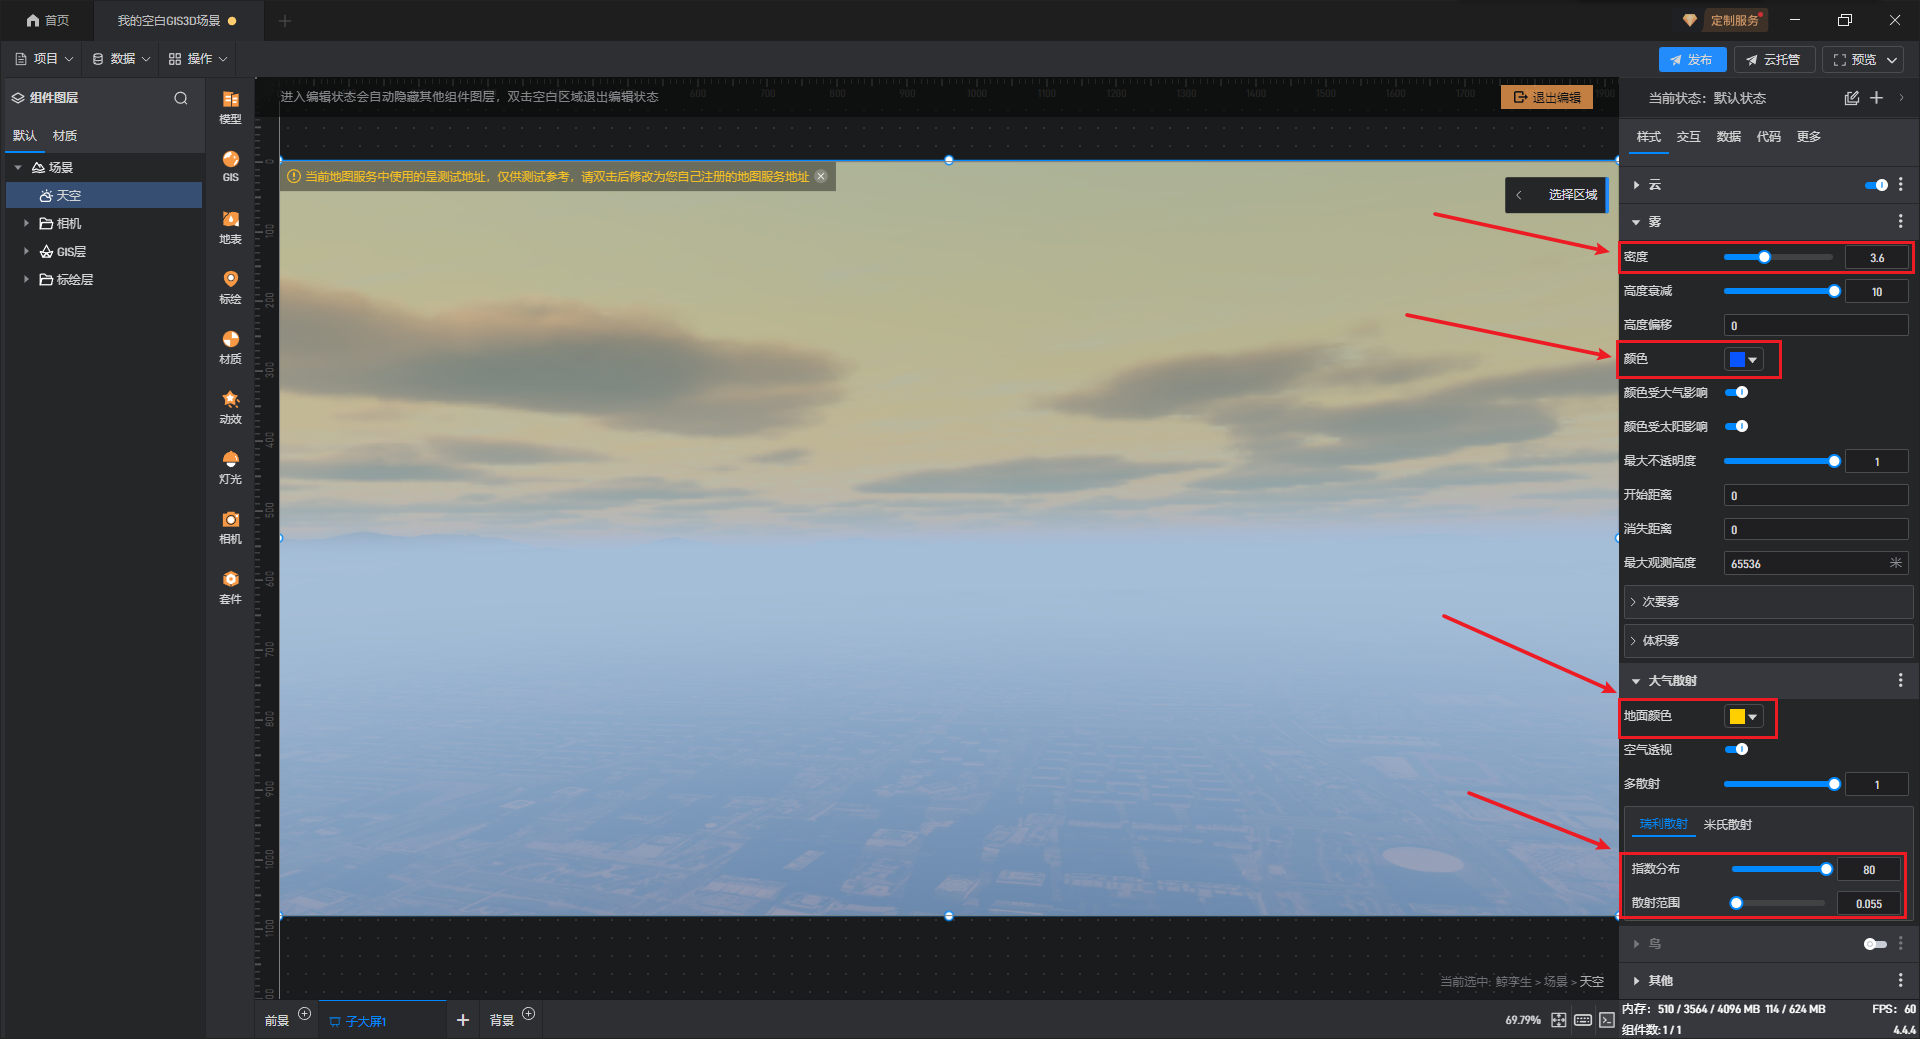Expand the 体积雾 subsection
Viewport: 1920px width, 1039px height.
(1768, 641)
